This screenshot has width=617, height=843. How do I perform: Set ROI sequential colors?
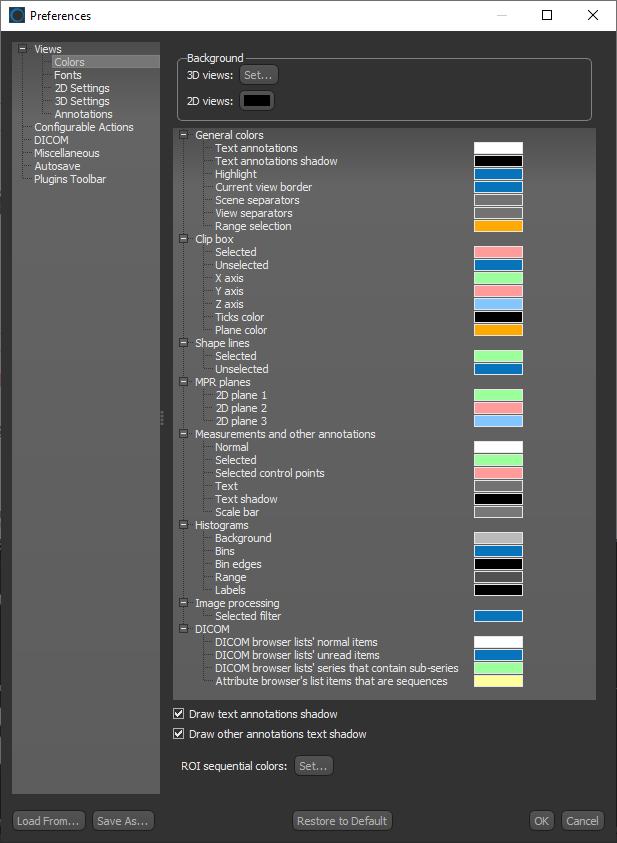tap(313, 766)
